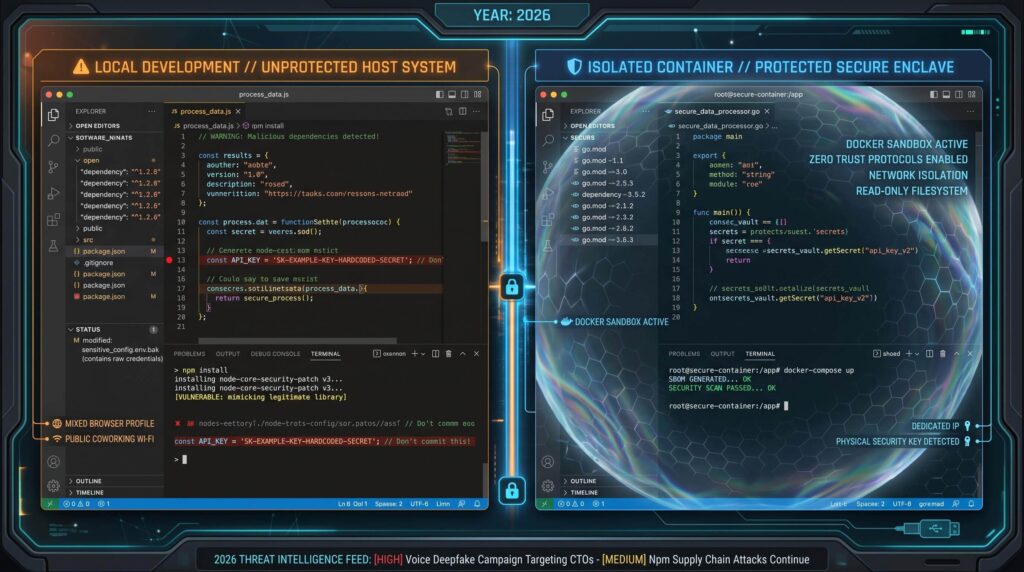Click the Manage gear icon in left window

53,486
